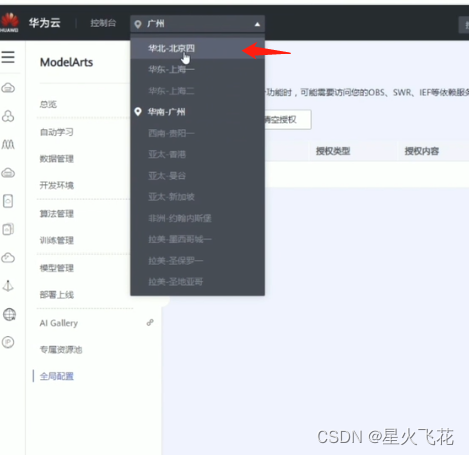Screen dimensions: 469x455
Task: Click the sailboat-shaped sidebar icon
Action: click(x=8, y=286)
